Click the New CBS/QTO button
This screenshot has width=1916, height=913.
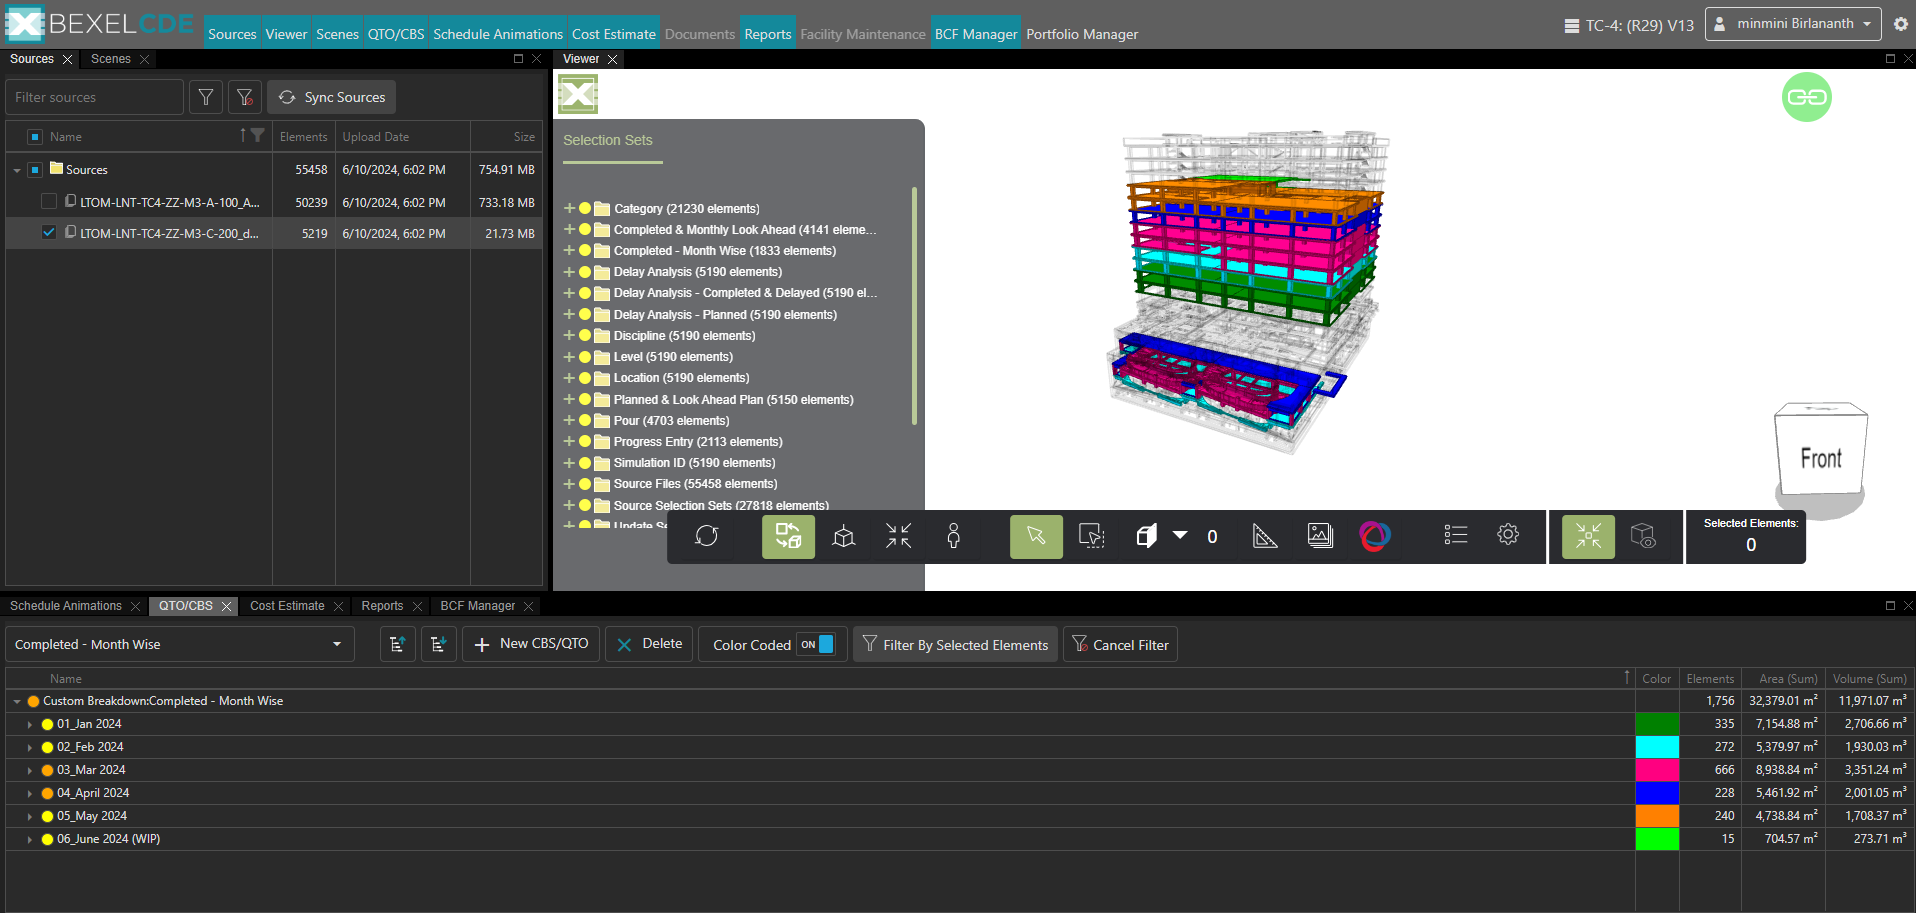coord(531,644)
